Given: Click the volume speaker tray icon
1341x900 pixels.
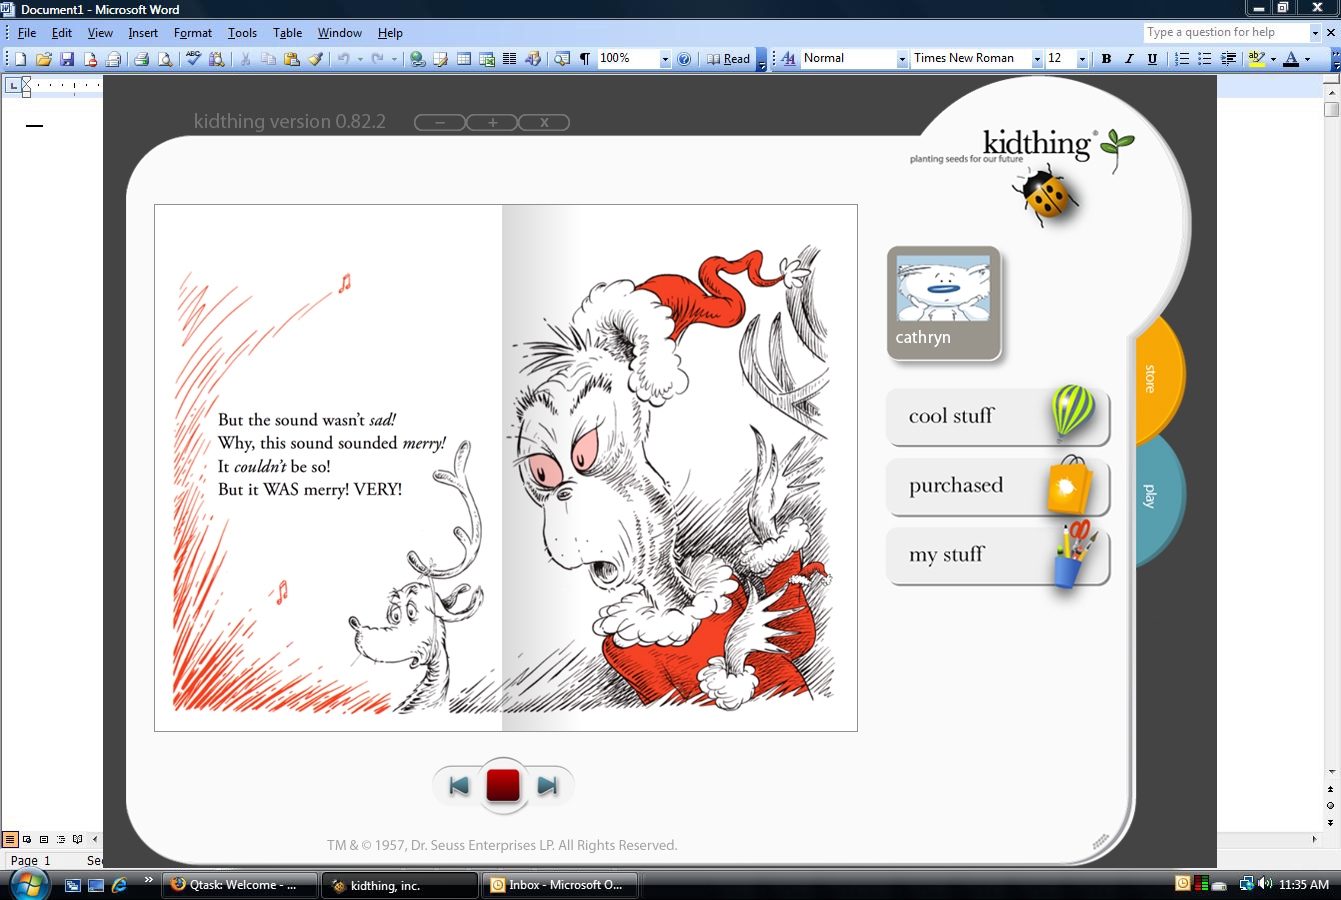Looking at the screenshot, I should (x=1266, y=884).
